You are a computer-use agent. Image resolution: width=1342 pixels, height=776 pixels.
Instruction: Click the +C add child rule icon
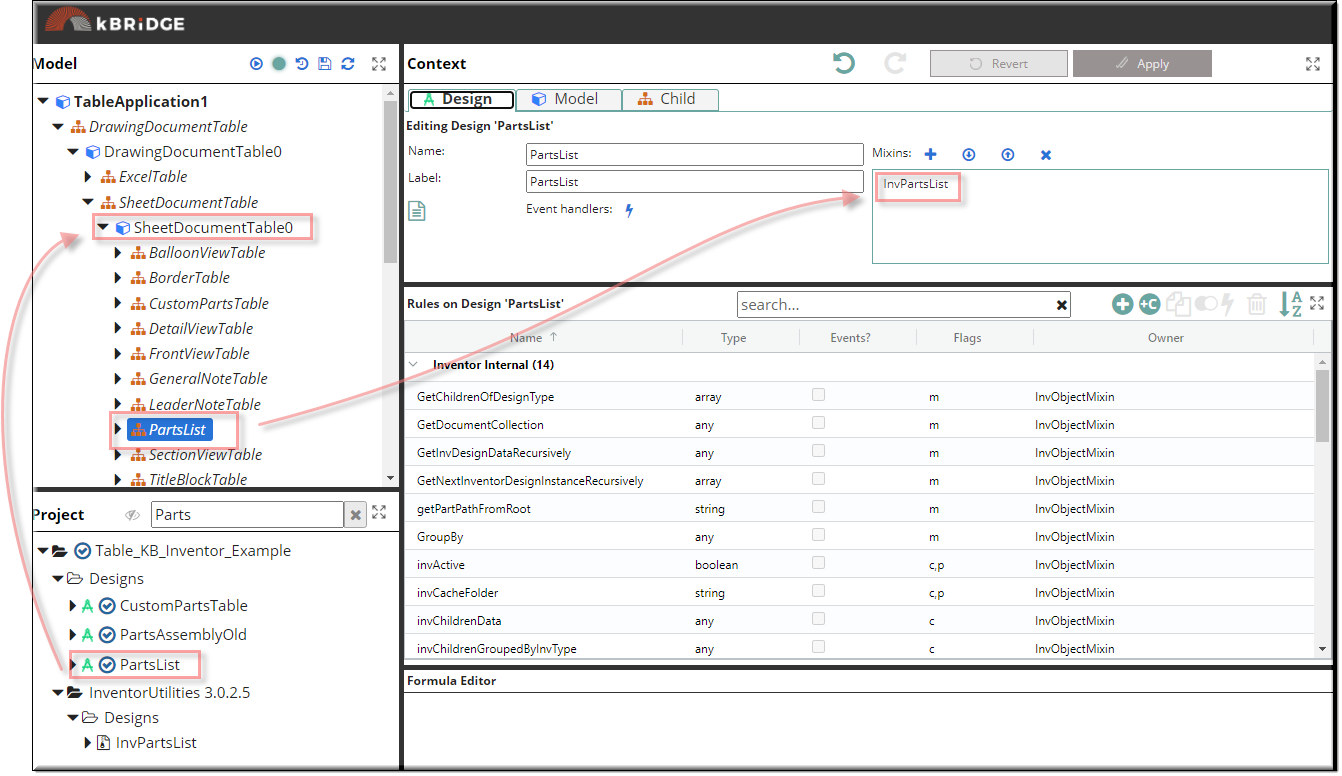[x=1150, y=304]
